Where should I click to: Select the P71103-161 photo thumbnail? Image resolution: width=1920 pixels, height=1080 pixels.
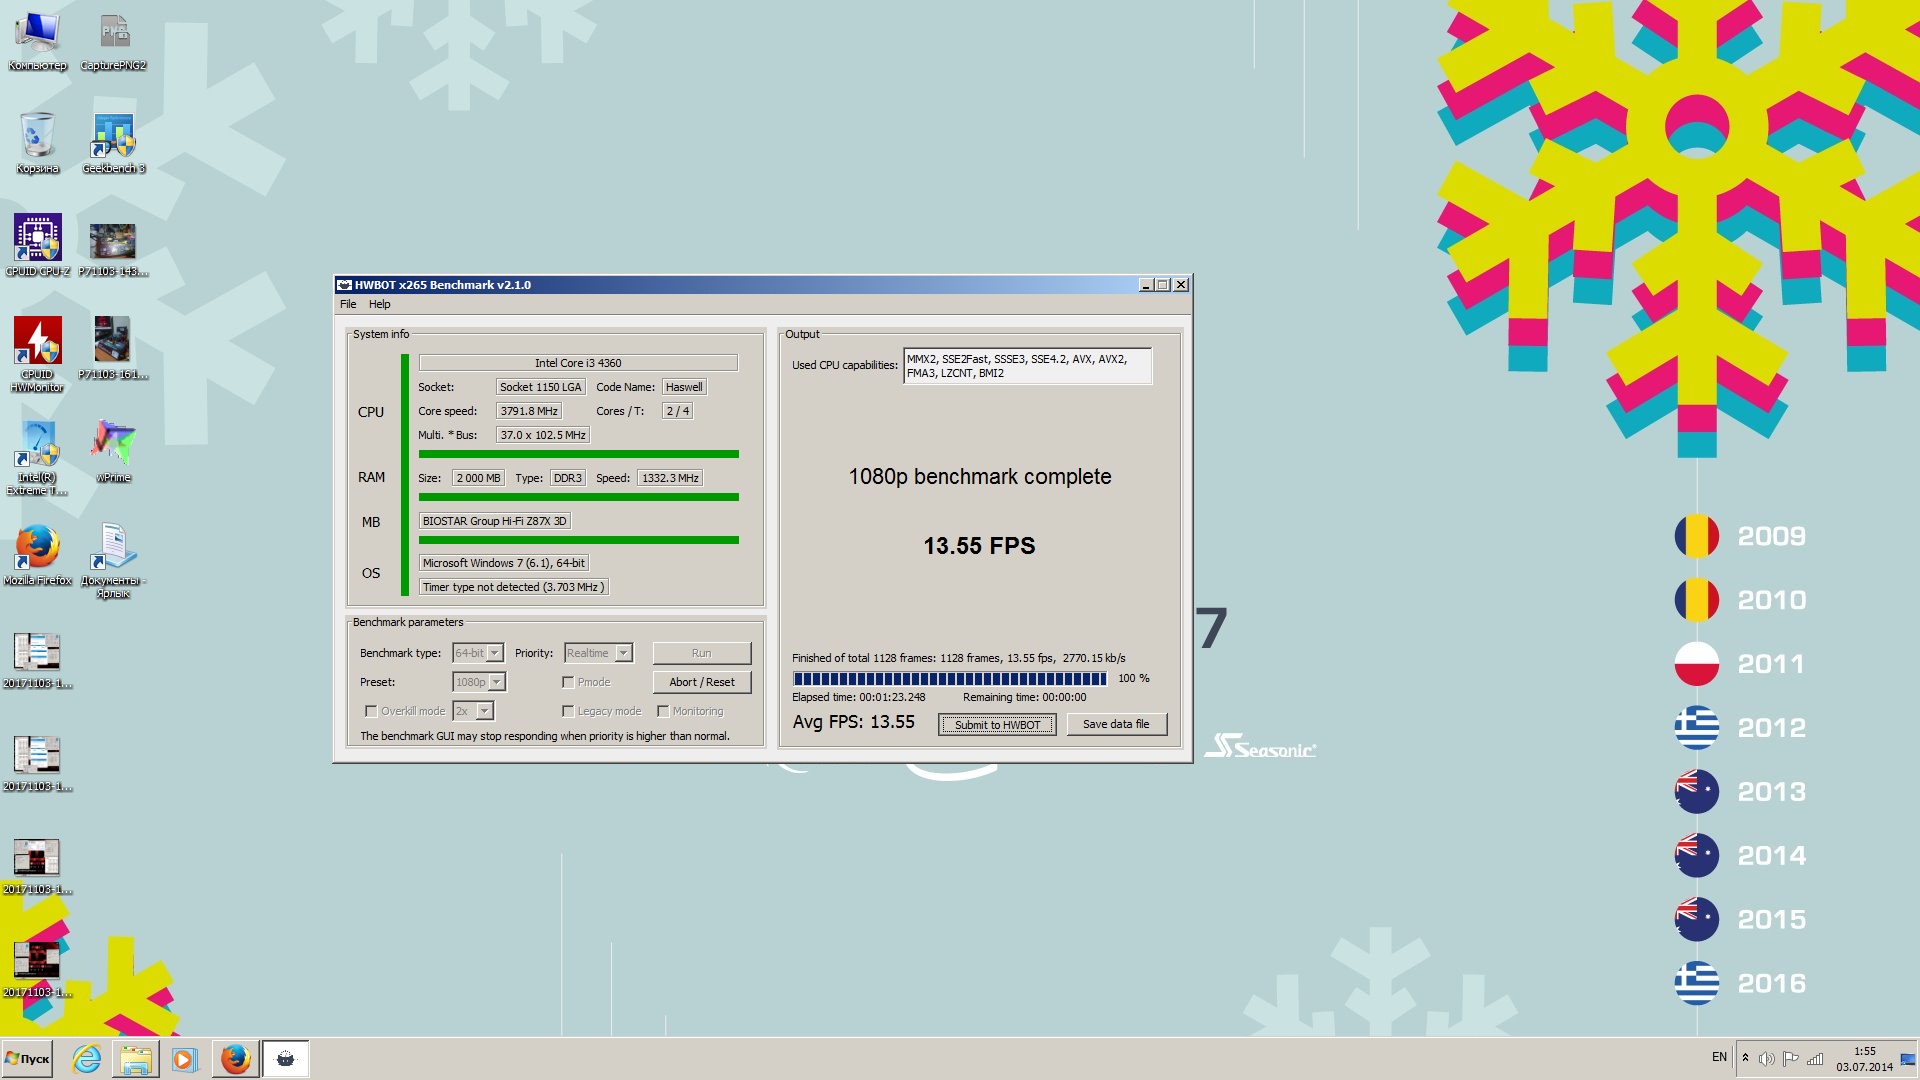pos(113,348)
